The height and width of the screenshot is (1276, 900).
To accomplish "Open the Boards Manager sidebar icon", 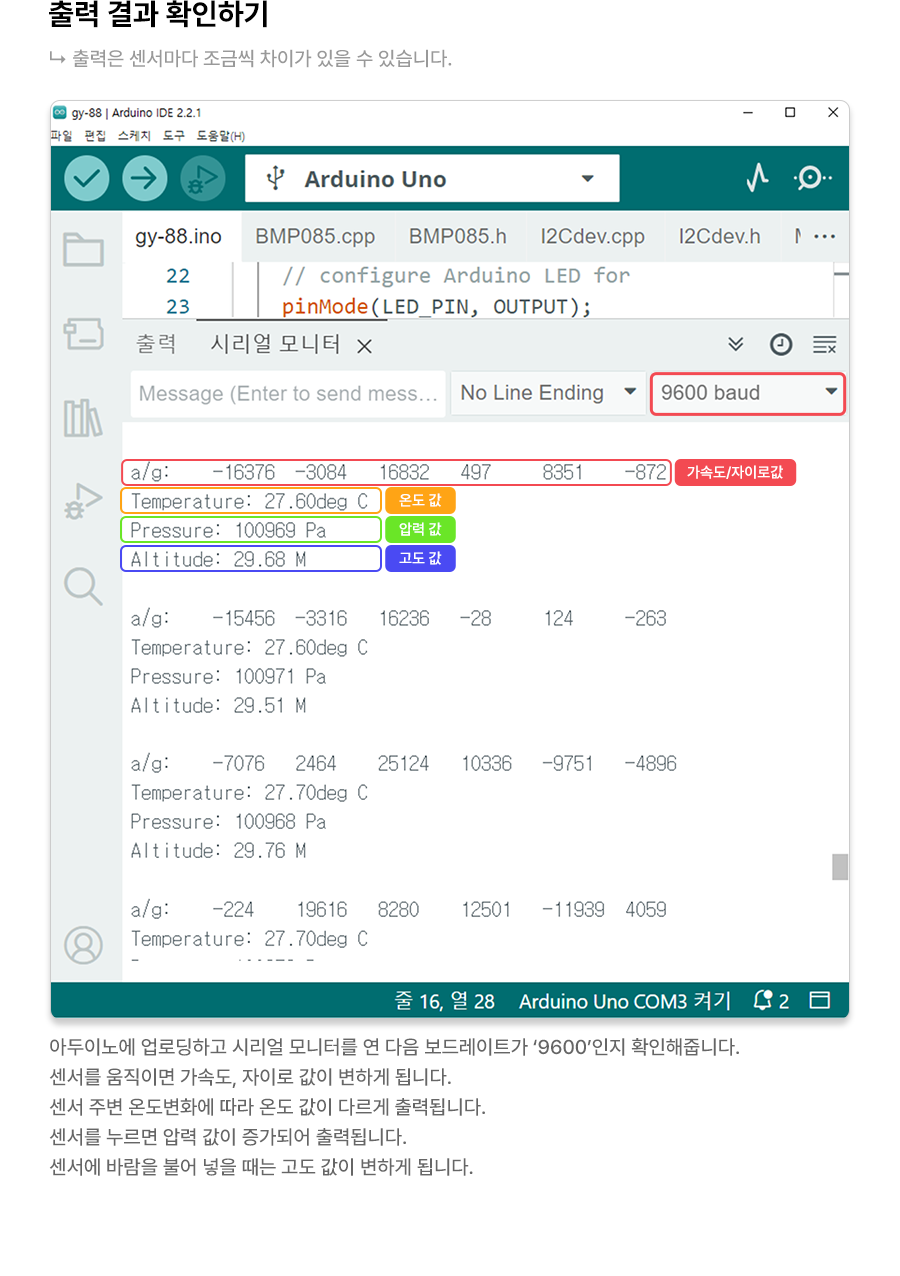I will coord(84,333).
